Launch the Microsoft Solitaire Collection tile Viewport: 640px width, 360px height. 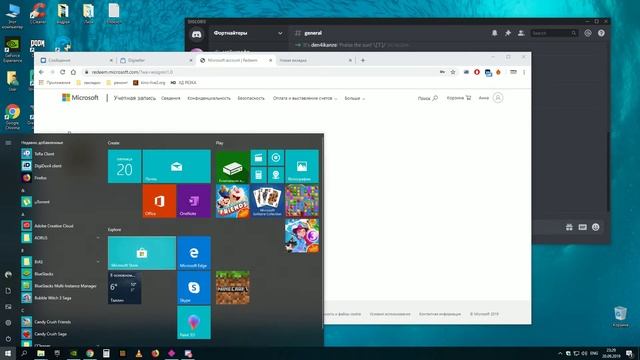coord(267,201)
